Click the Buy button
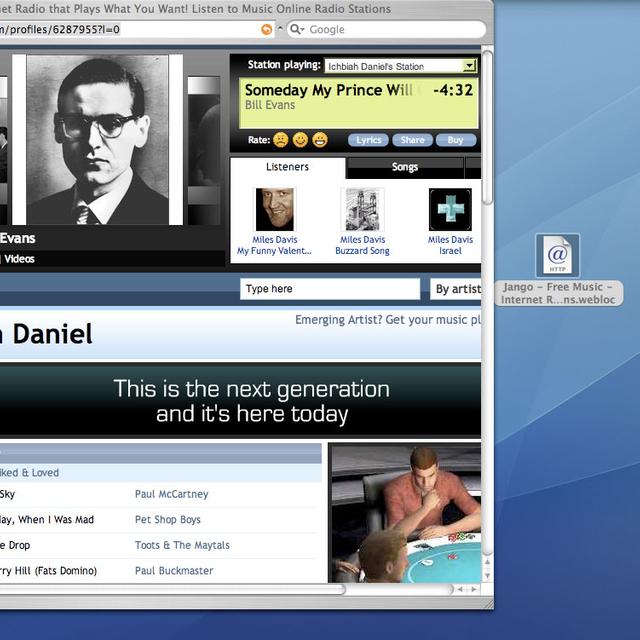Screen dimensions: 640x640 456,140
